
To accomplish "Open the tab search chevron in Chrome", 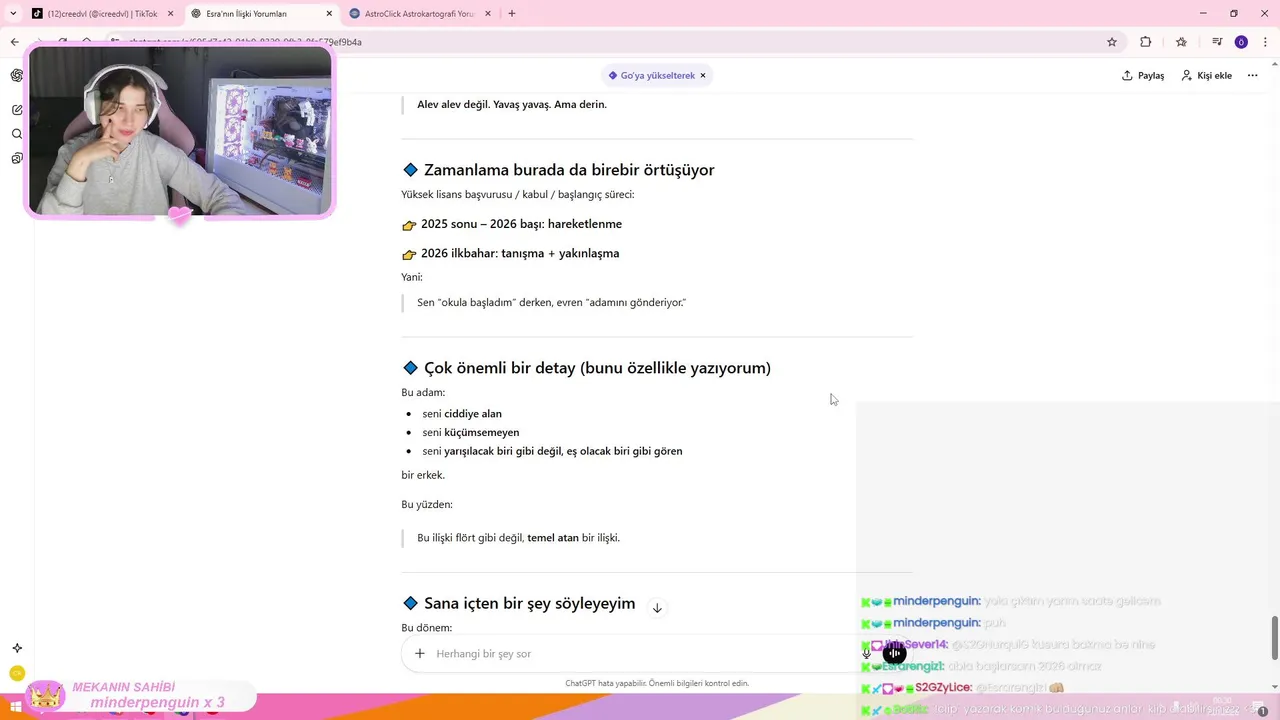I will coord(13,14).
